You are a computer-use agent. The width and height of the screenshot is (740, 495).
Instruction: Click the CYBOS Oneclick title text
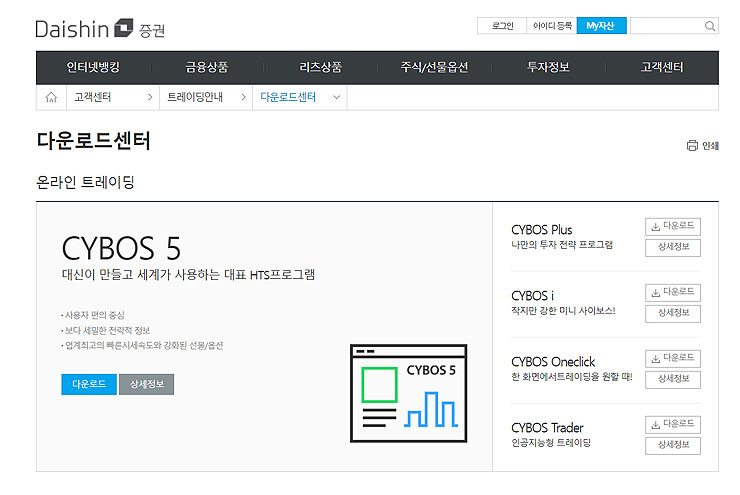pyautogui.click(x=553, y=362)
